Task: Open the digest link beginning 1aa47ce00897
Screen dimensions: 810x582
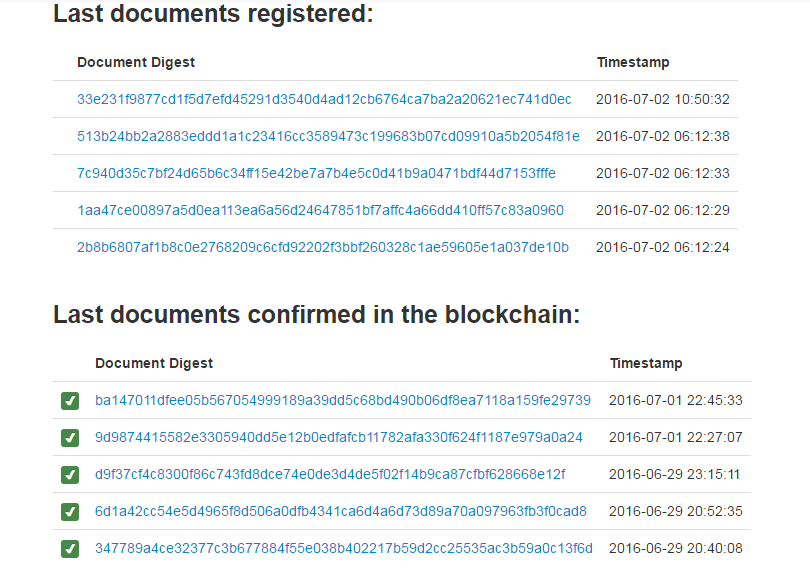Action: pos(320,210)
